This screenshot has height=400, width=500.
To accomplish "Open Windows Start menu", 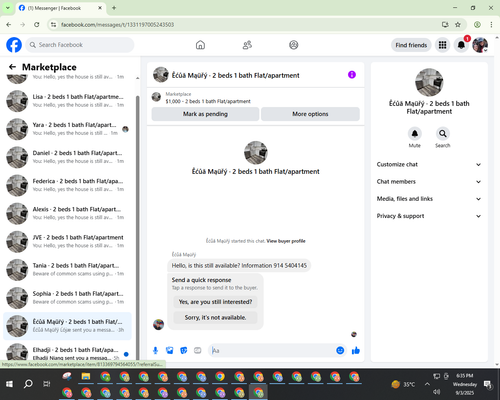I will coord(9,384).
